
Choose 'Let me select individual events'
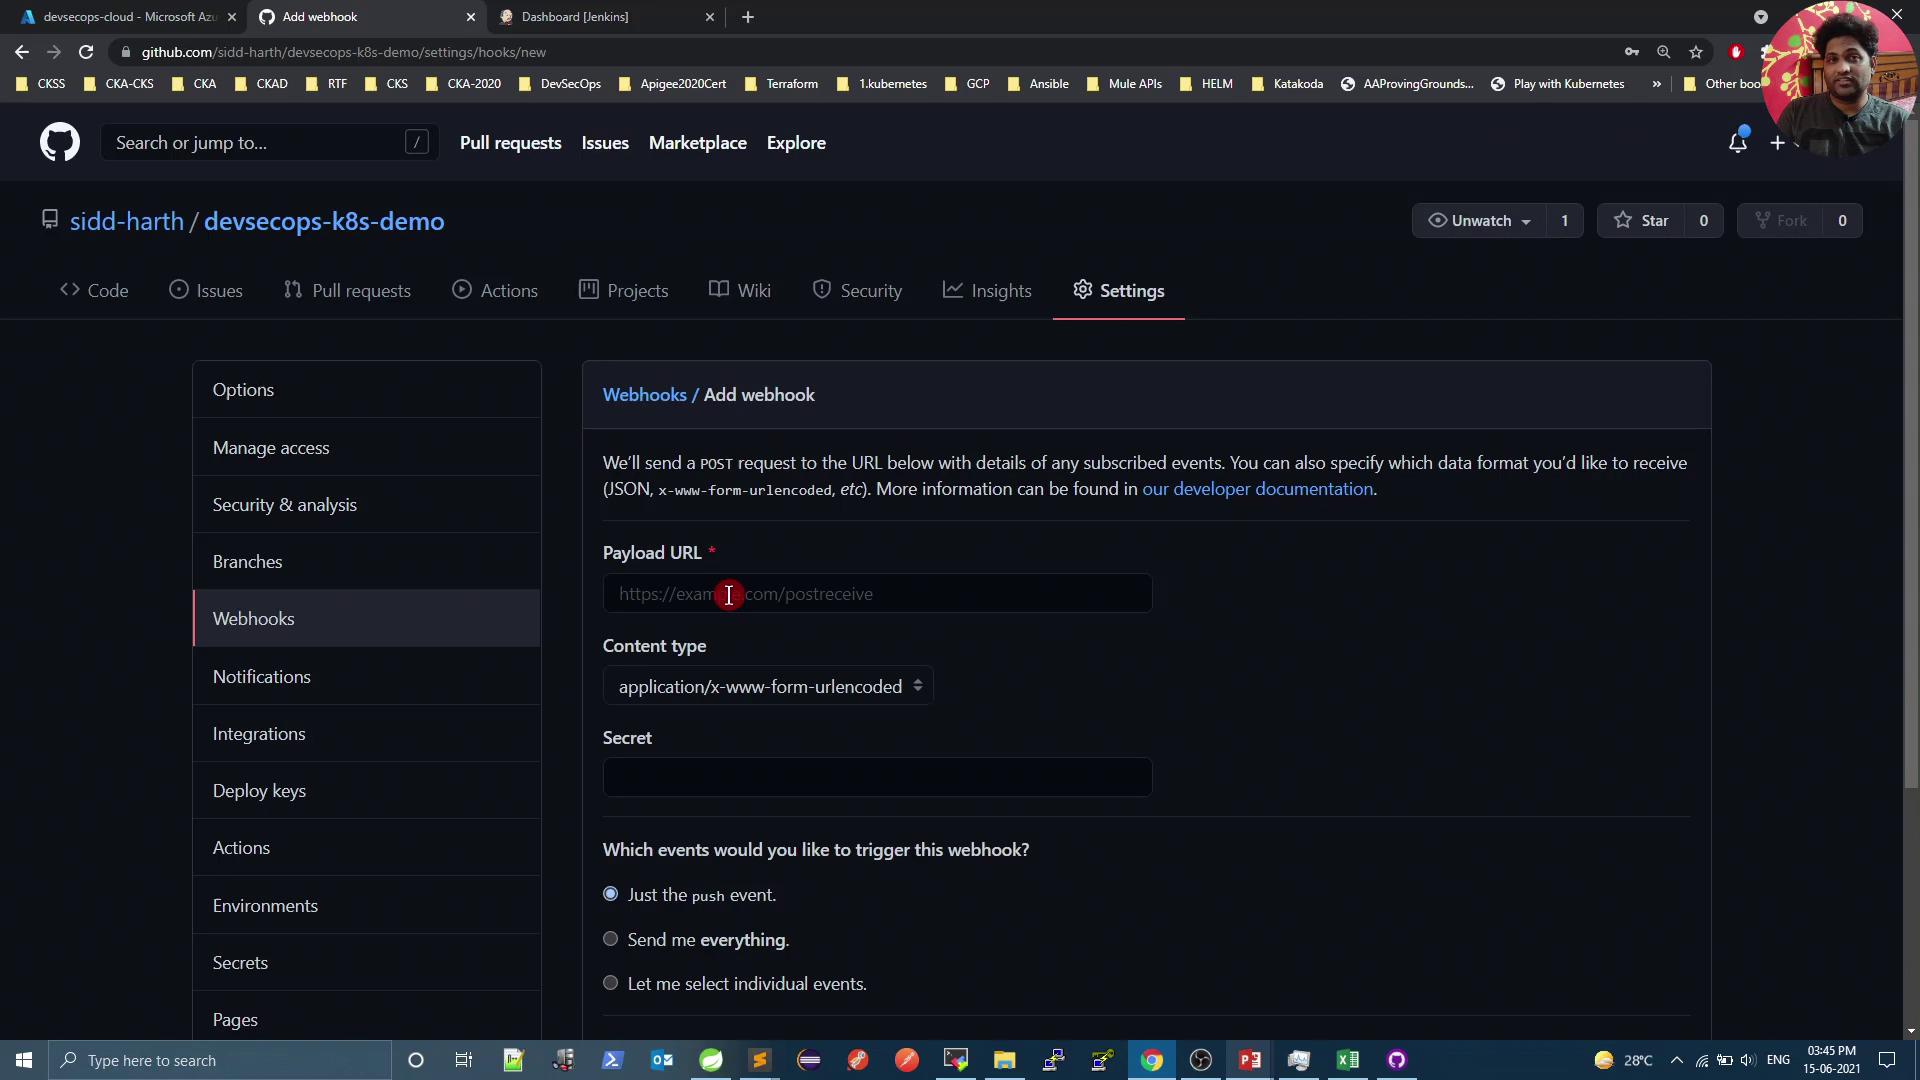coord(611,983)
